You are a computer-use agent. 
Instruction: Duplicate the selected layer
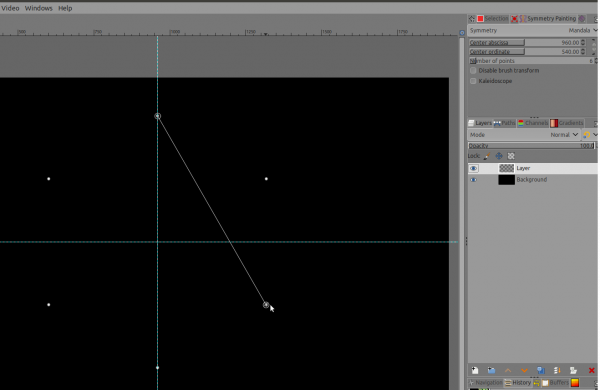pos(541,370)
